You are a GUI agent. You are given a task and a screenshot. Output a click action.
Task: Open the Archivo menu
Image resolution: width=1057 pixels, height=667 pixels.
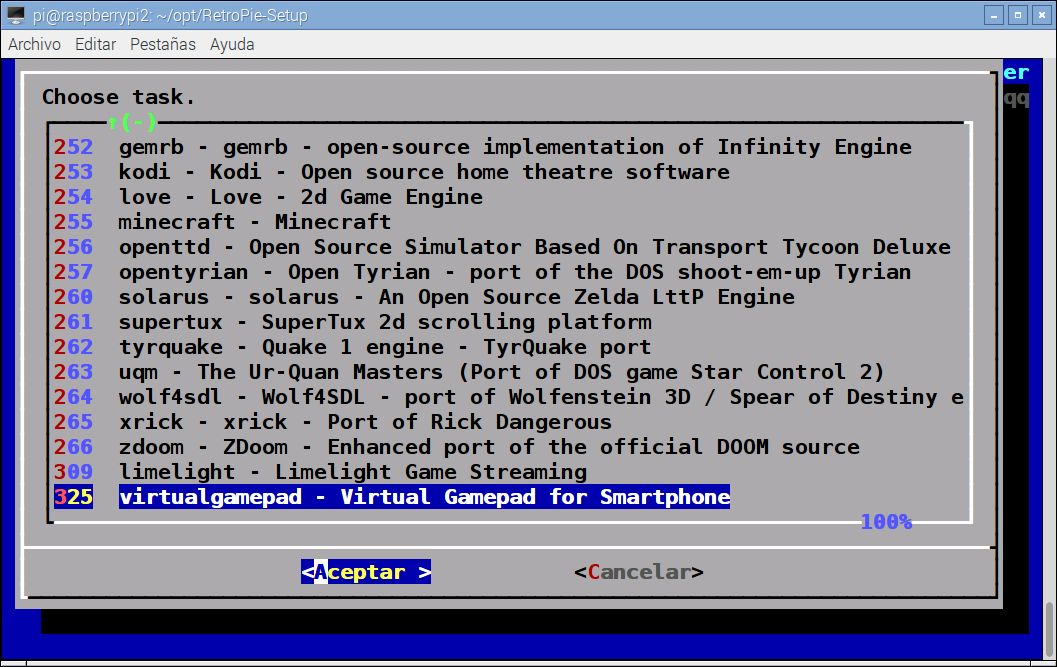(34, 45)
